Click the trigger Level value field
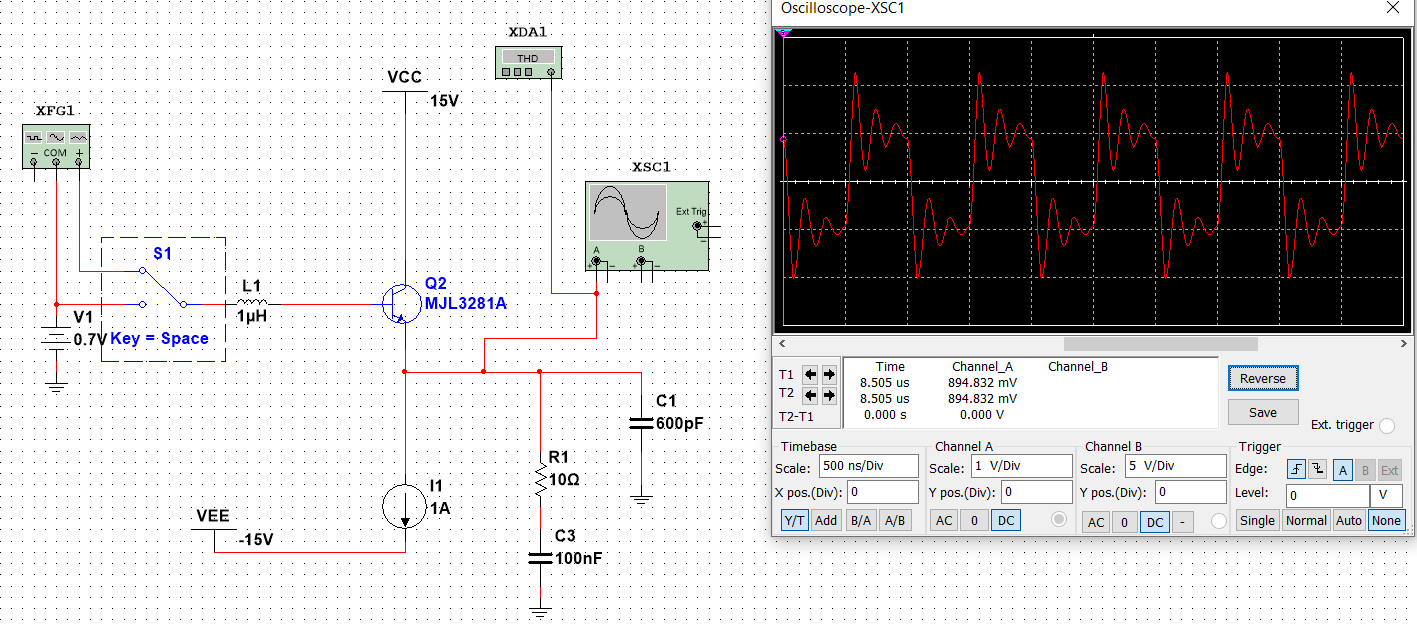 pyautogui.click(x=1328, y=495)
